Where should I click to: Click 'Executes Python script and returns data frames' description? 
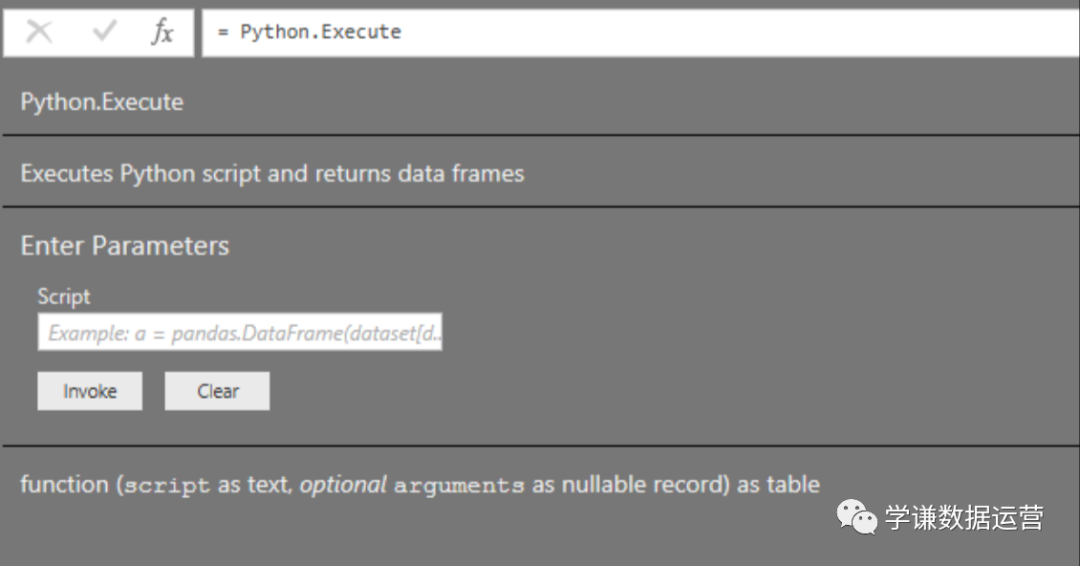272,173
